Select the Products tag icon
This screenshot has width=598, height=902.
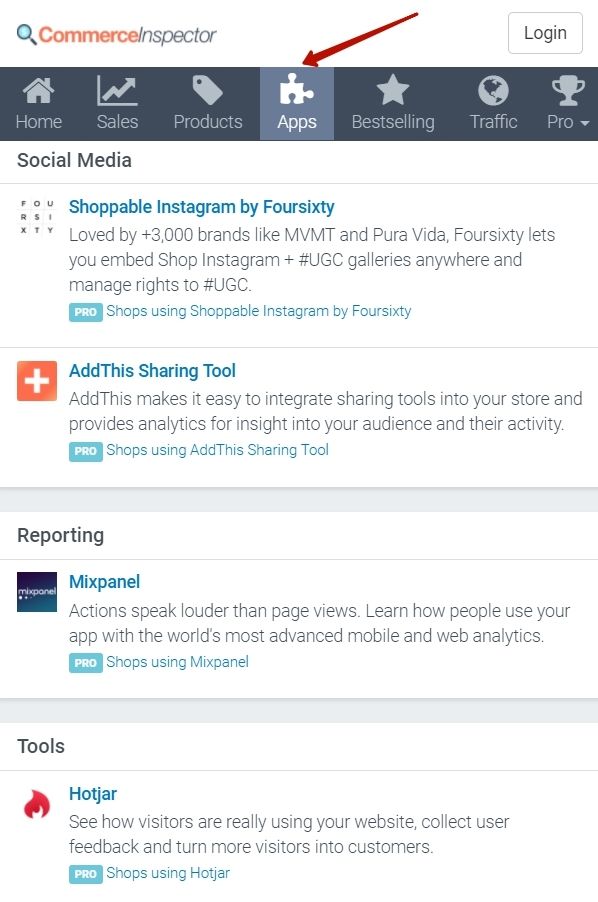pos(208,90)
